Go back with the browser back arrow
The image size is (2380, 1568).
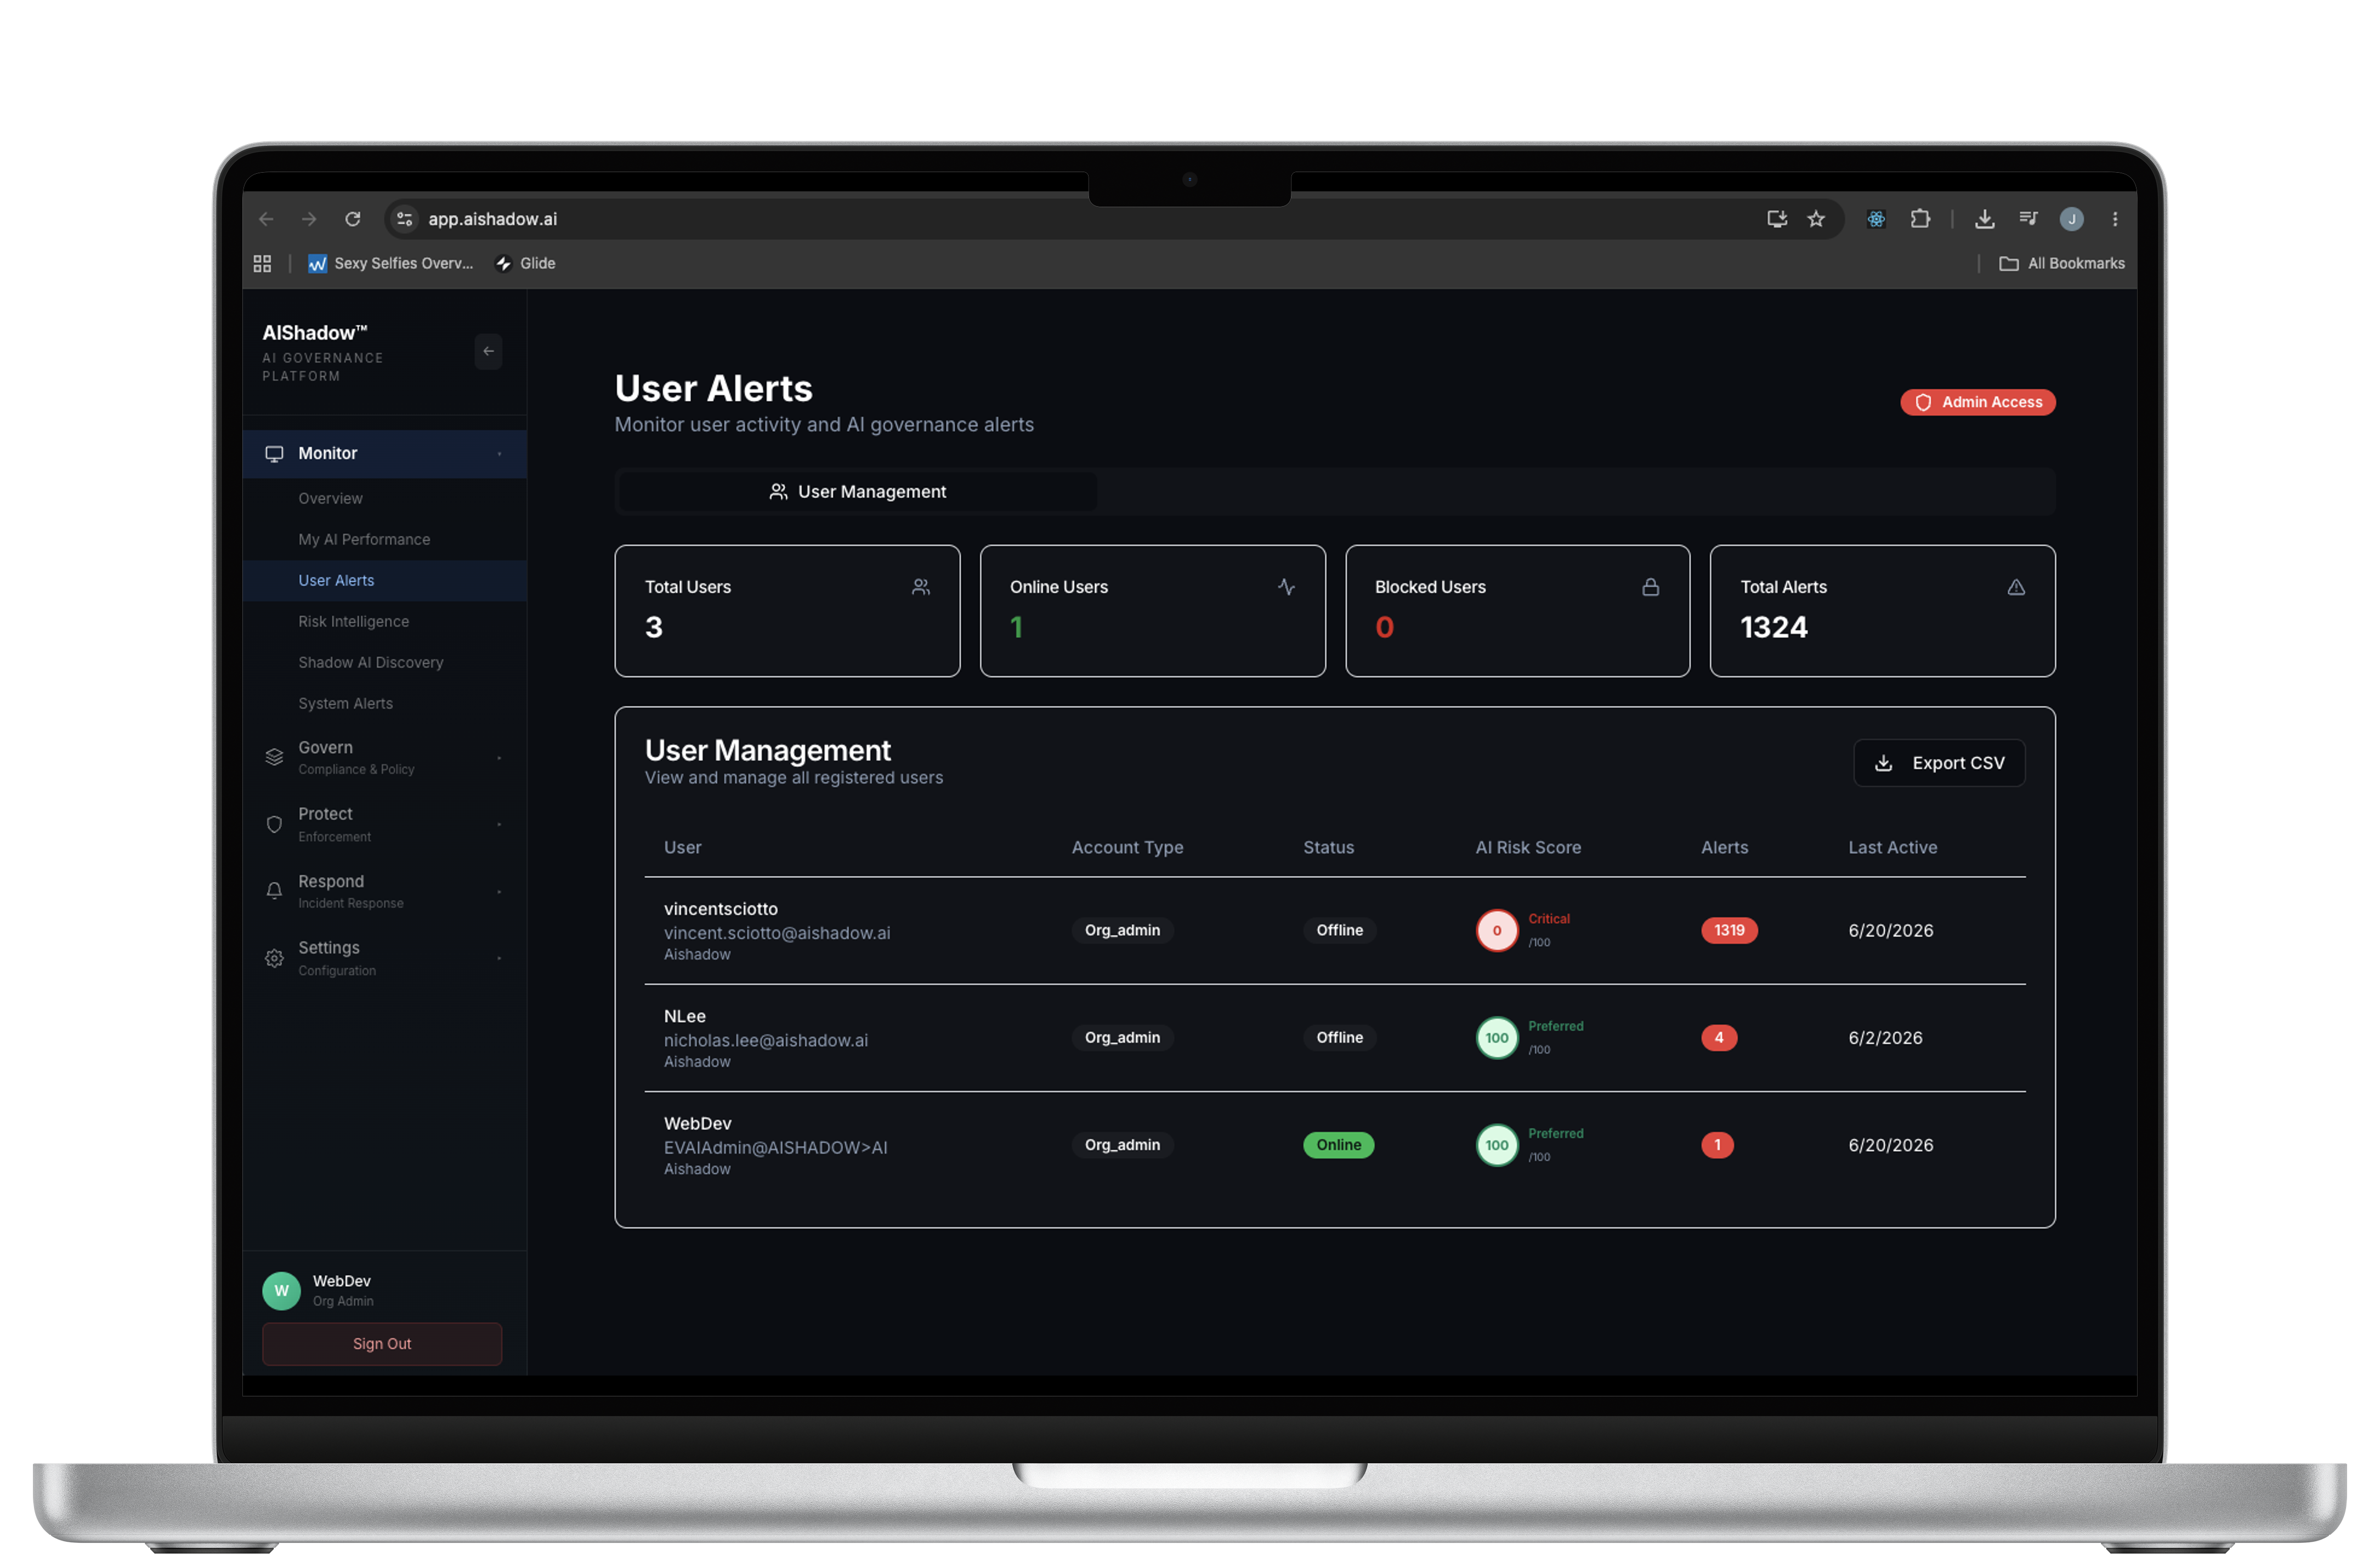click(266, 219)
